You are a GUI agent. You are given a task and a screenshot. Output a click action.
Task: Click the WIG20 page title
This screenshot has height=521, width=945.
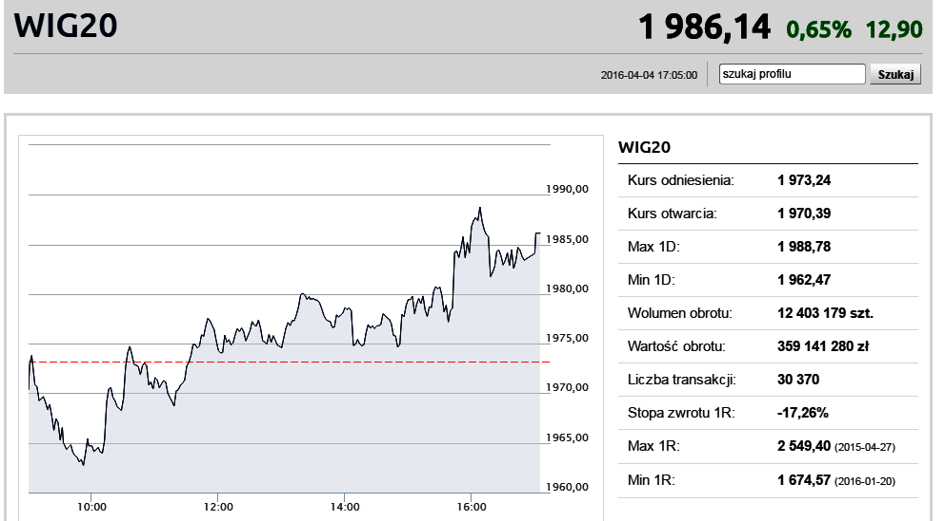(66, 26)
